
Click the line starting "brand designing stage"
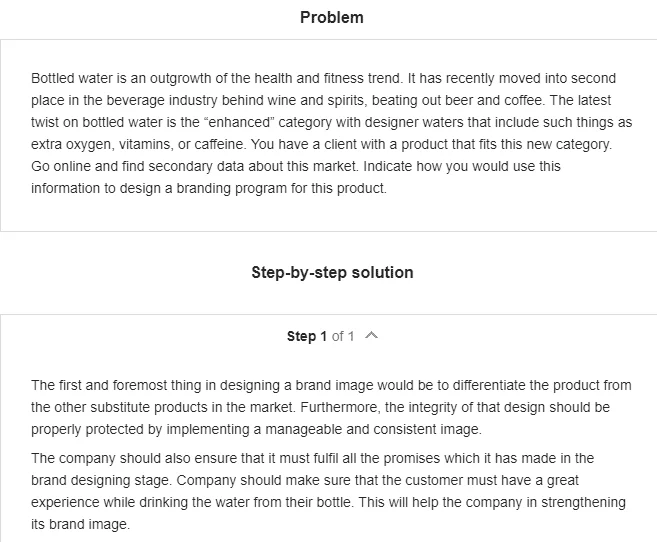click(x=305, y=480)
